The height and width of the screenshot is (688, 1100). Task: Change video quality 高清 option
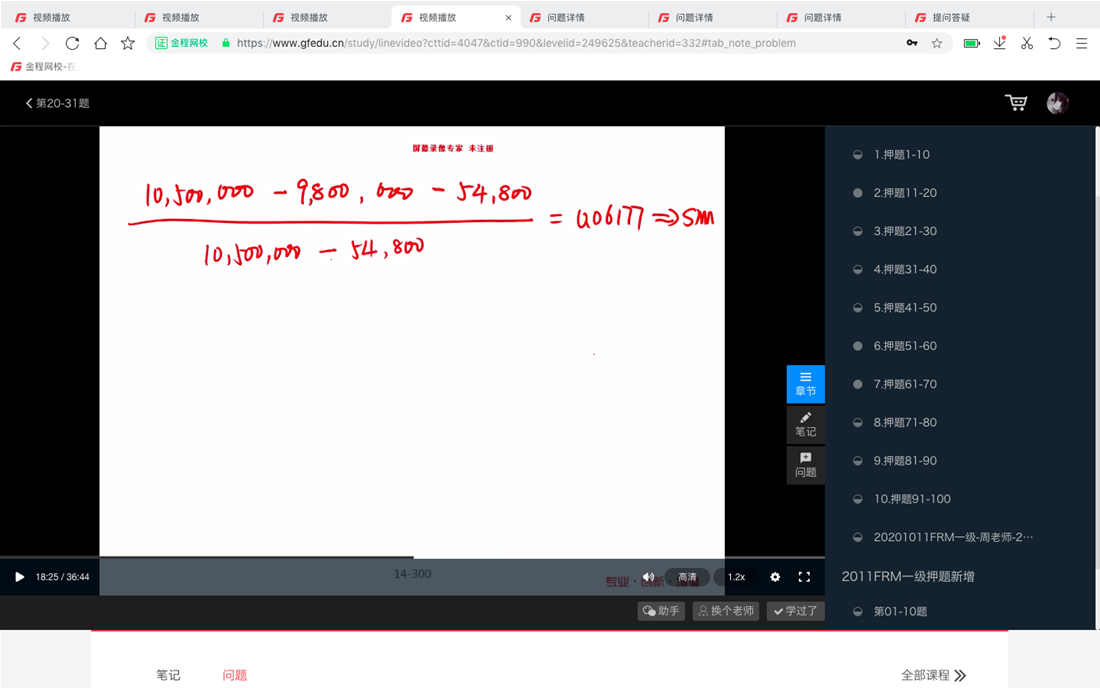[688, 577]
